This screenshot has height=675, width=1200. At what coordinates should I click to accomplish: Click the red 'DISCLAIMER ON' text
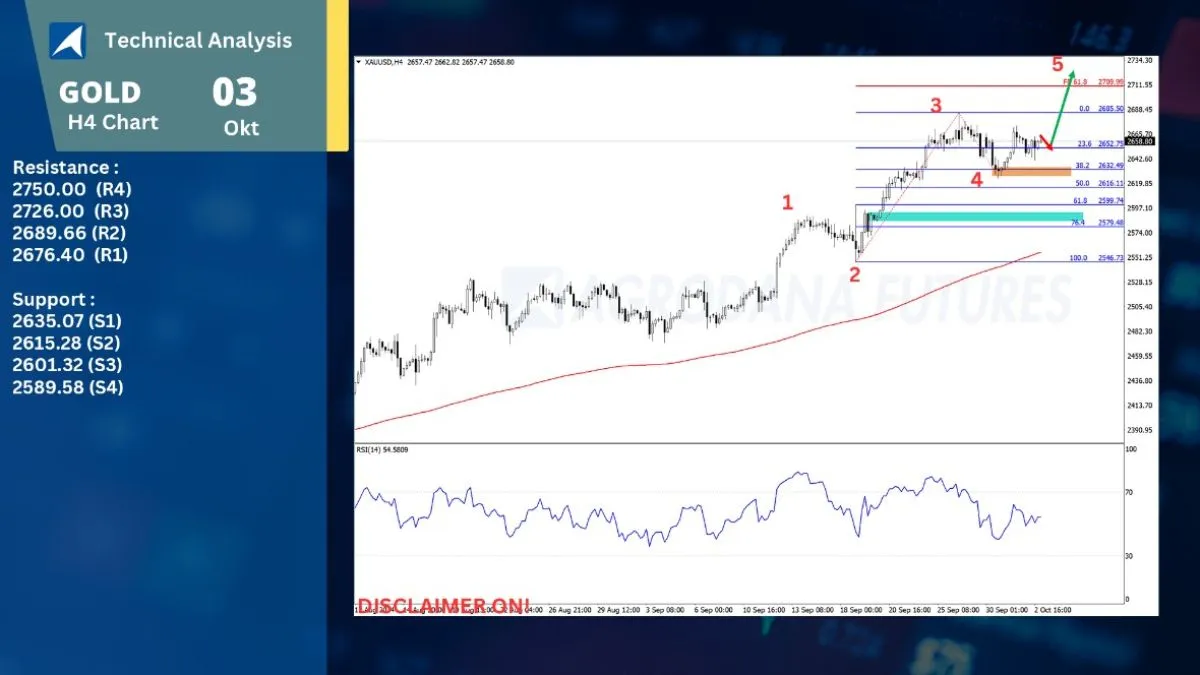point(443,605)
